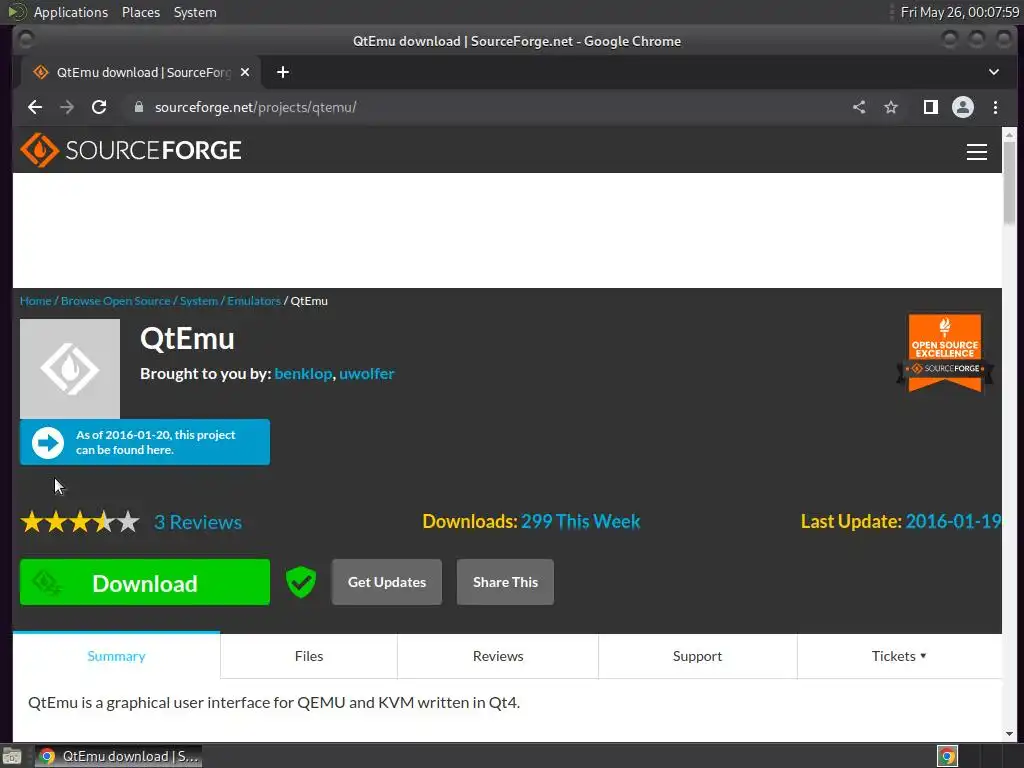Click the QtEmu download taskbar entry
This screenshot has width=1024, height=768.
tap(118, 756)
